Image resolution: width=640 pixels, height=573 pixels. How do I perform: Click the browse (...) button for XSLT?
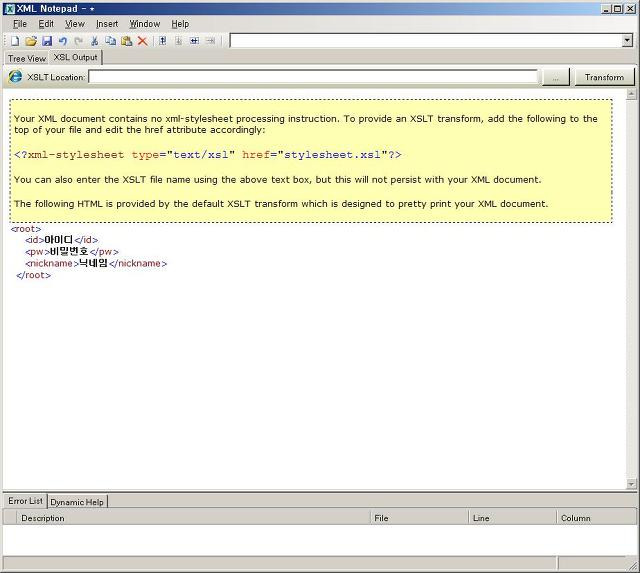pyautogui.click(x=556, y=77)
